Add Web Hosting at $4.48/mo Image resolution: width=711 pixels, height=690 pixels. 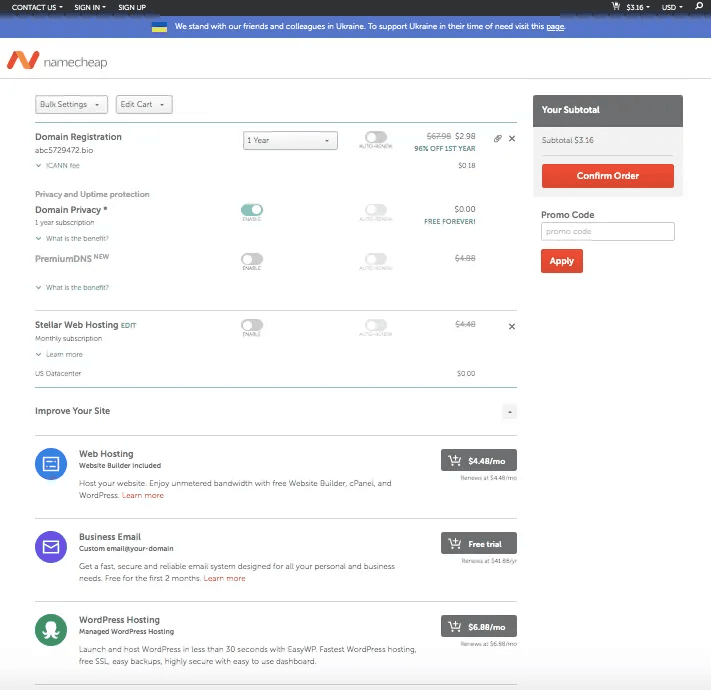479,461
